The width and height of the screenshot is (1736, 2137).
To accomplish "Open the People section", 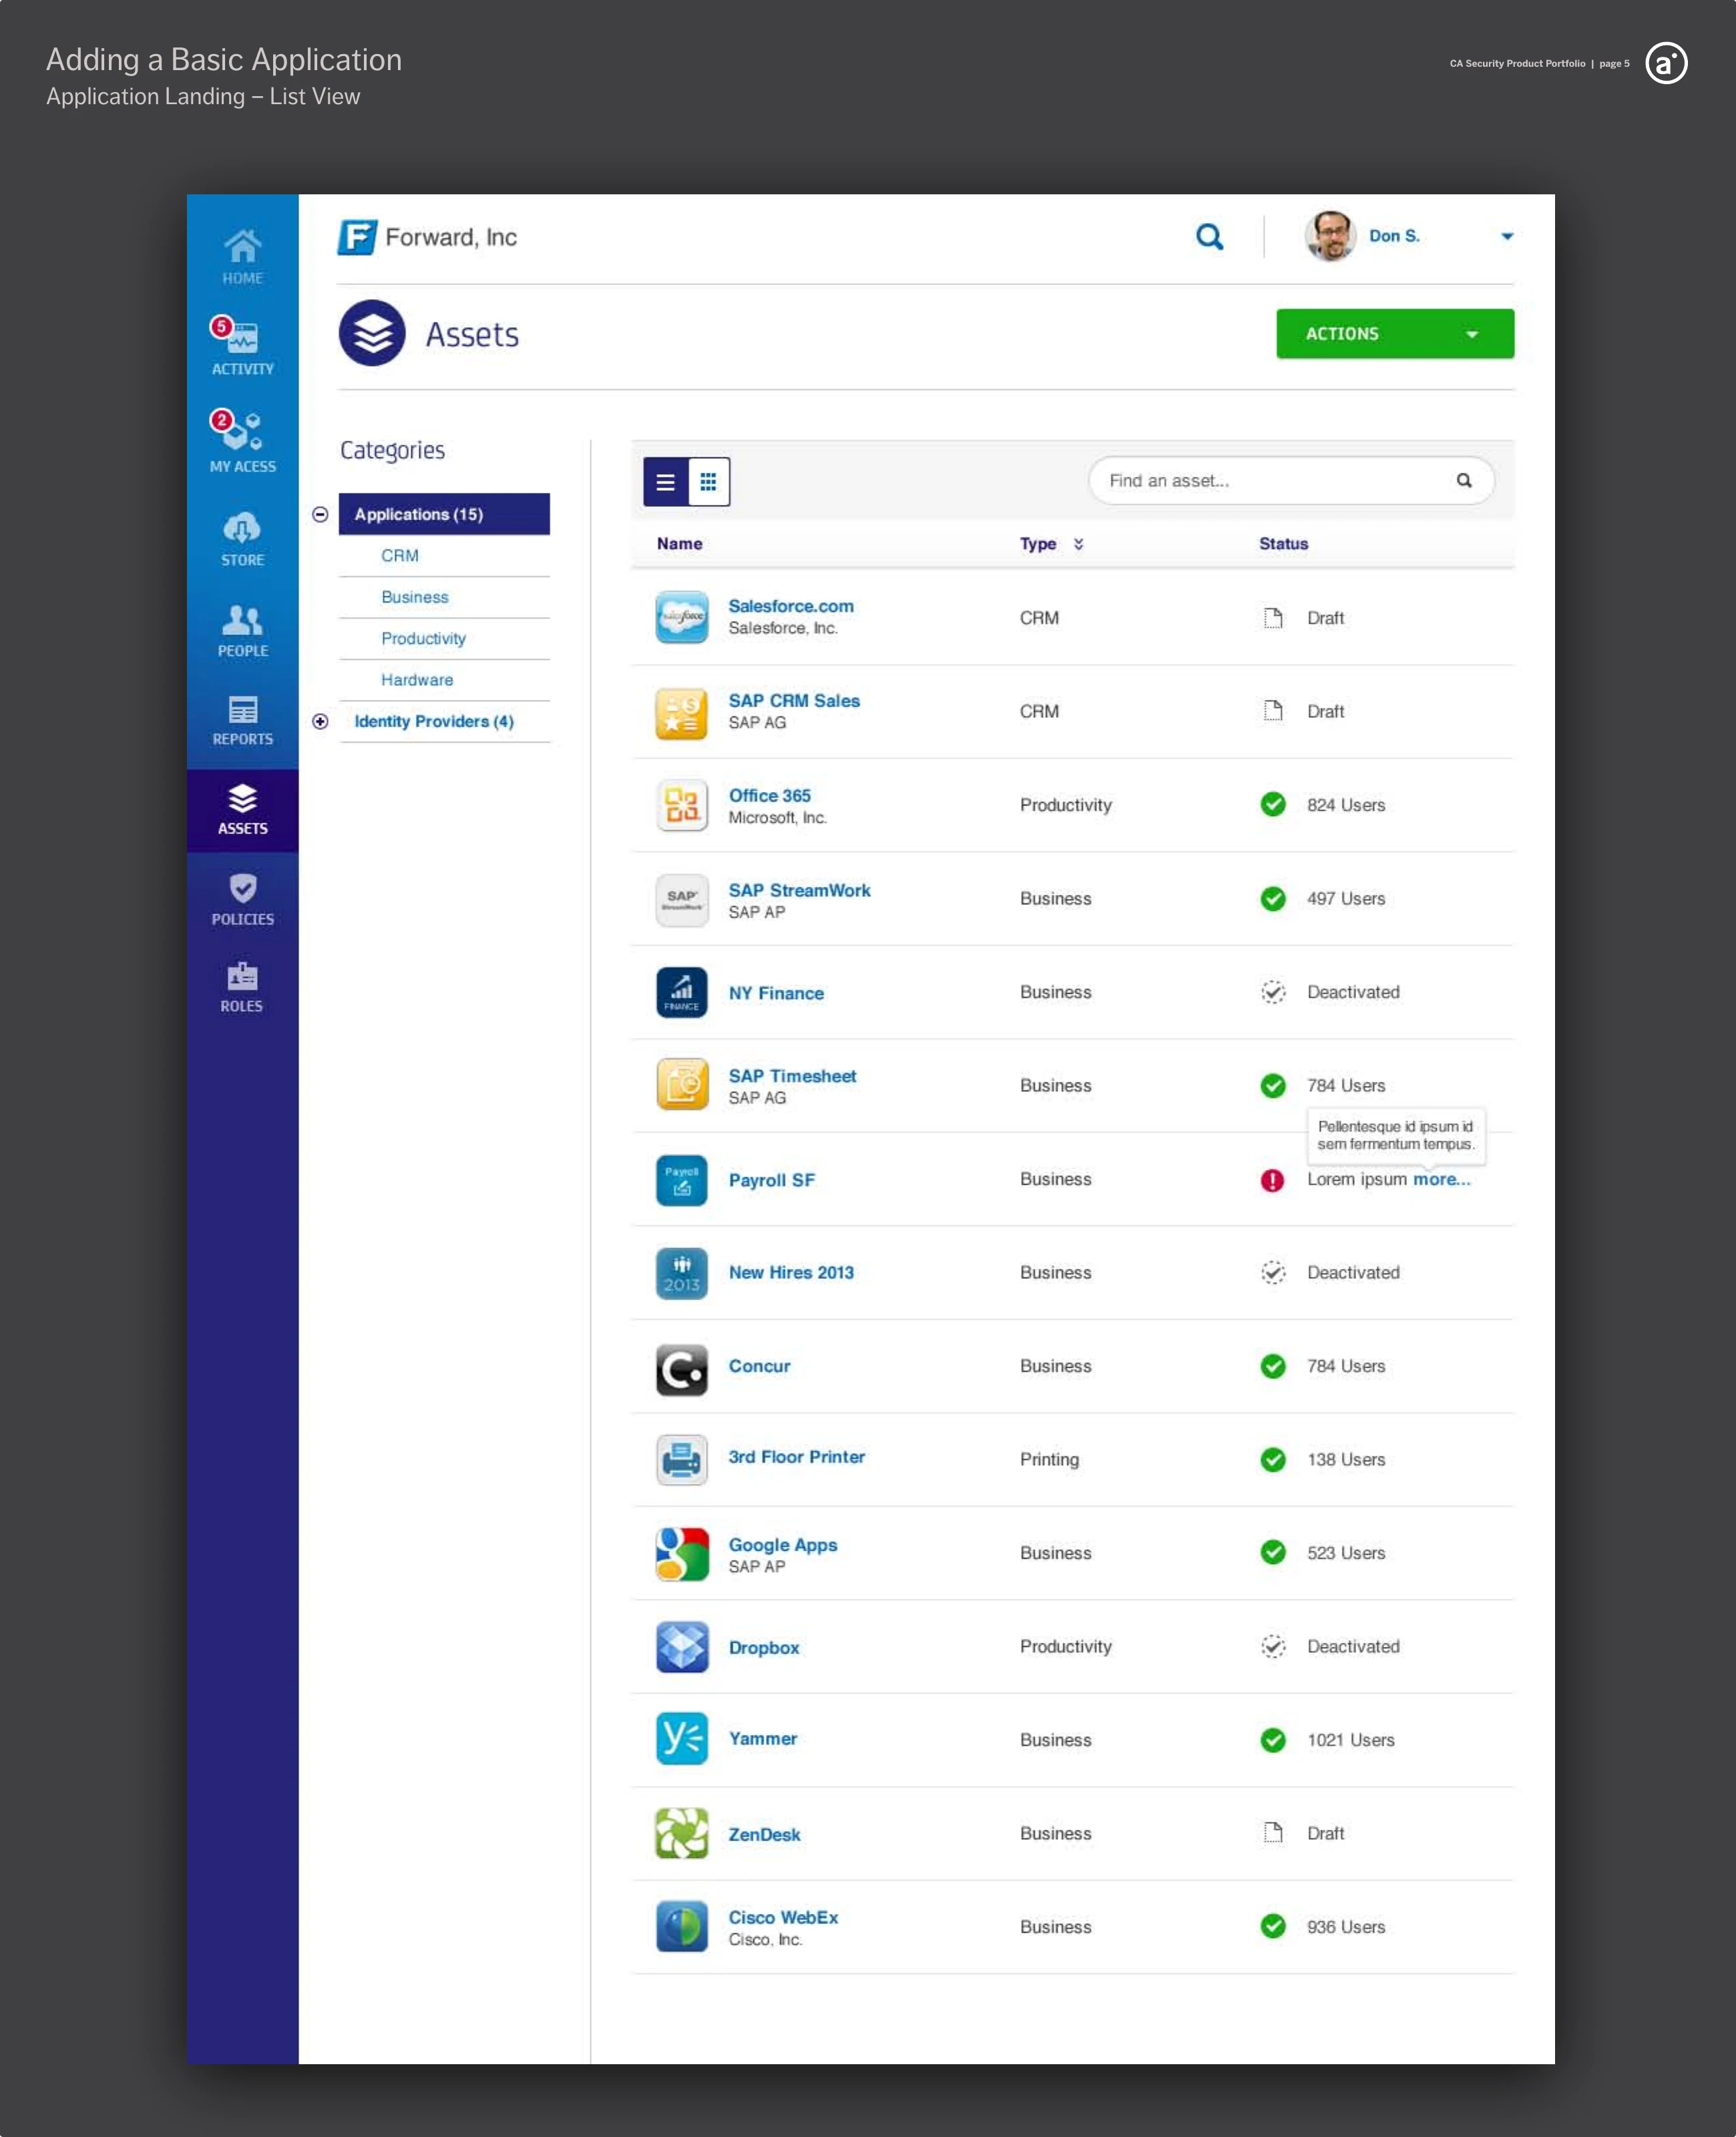I will 242,631.
